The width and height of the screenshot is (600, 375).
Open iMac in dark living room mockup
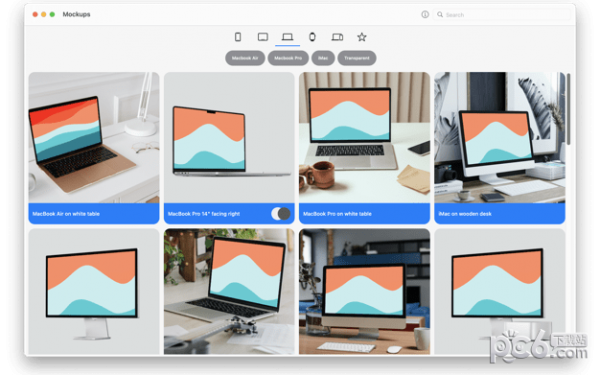(364, 292)
